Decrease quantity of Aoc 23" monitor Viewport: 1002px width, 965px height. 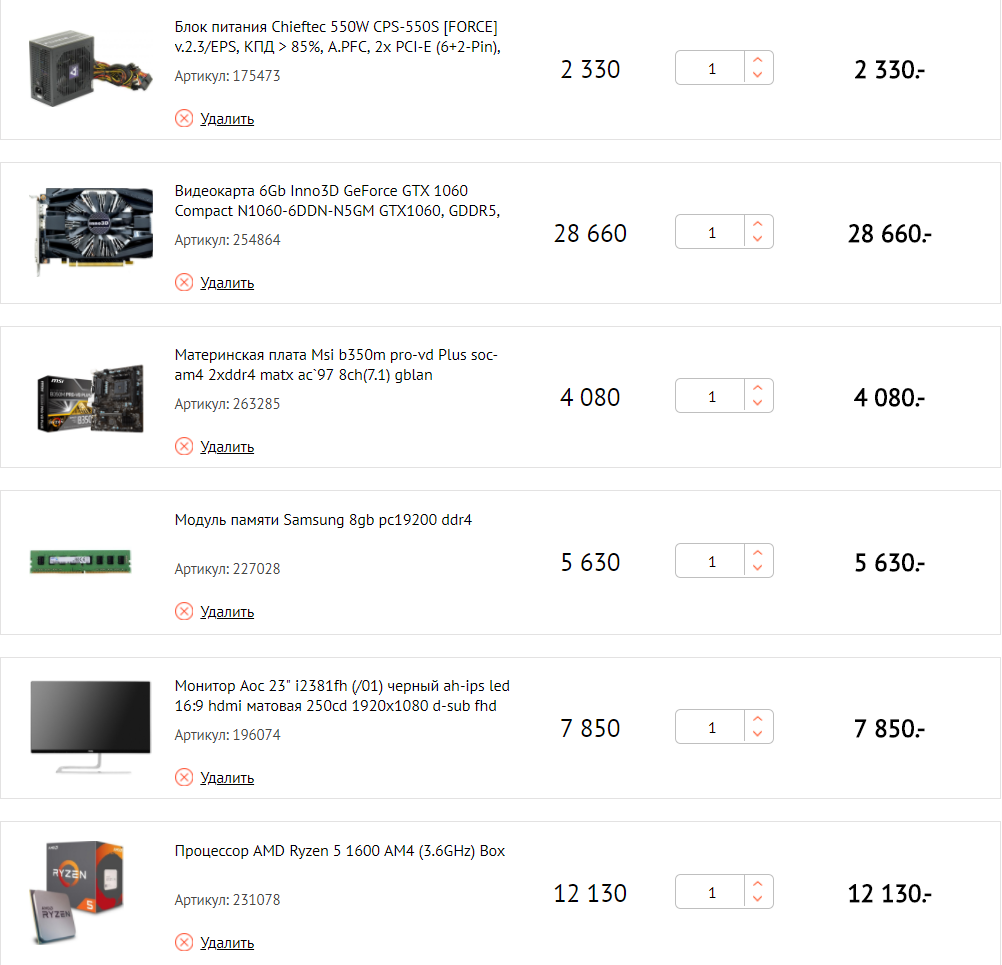click(758, 734)
